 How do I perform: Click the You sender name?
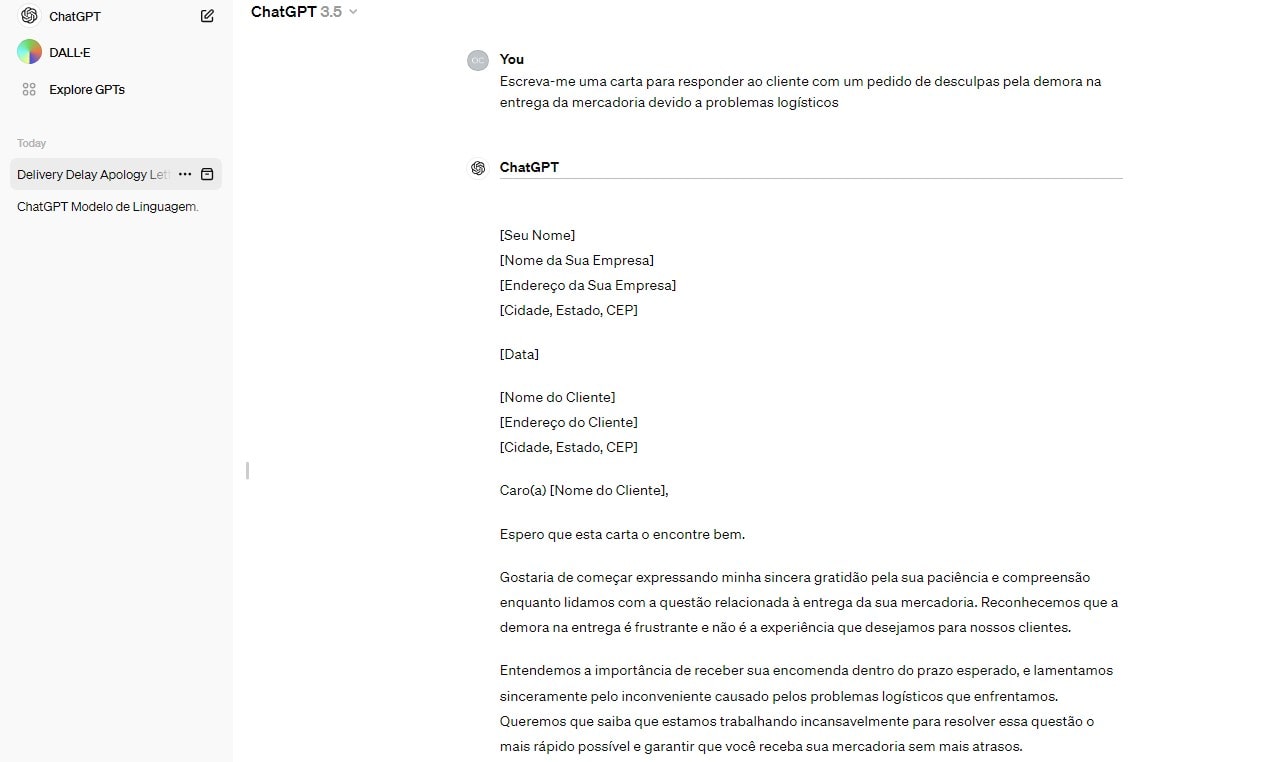pos(512,59)
